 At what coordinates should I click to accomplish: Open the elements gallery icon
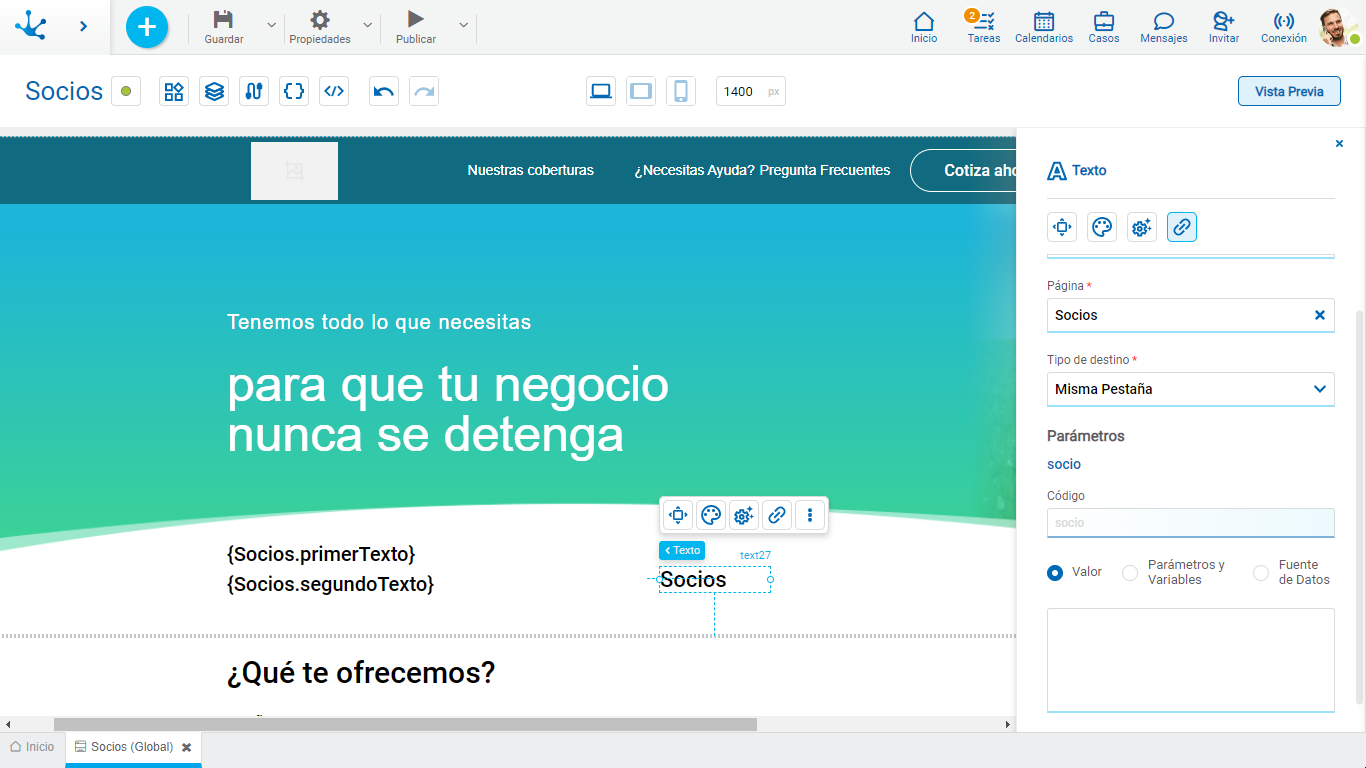point(174,91)
